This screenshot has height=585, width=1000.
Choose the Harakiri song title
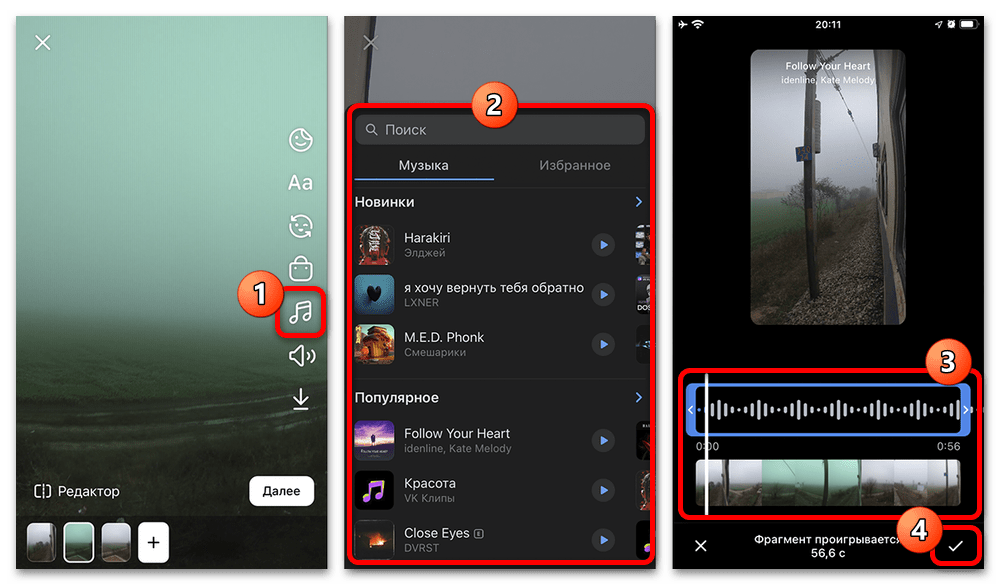[427, 238]
